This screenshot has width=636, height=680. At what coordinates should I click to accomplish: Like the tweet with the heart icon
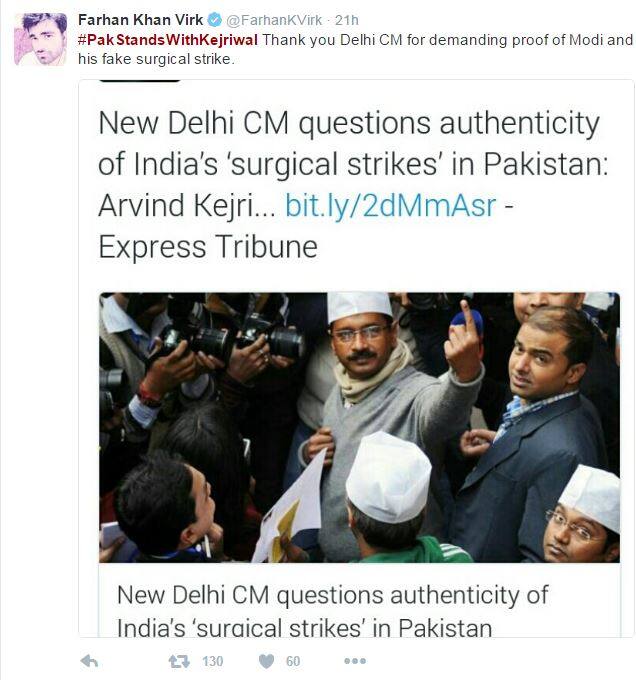pos(266,661)
